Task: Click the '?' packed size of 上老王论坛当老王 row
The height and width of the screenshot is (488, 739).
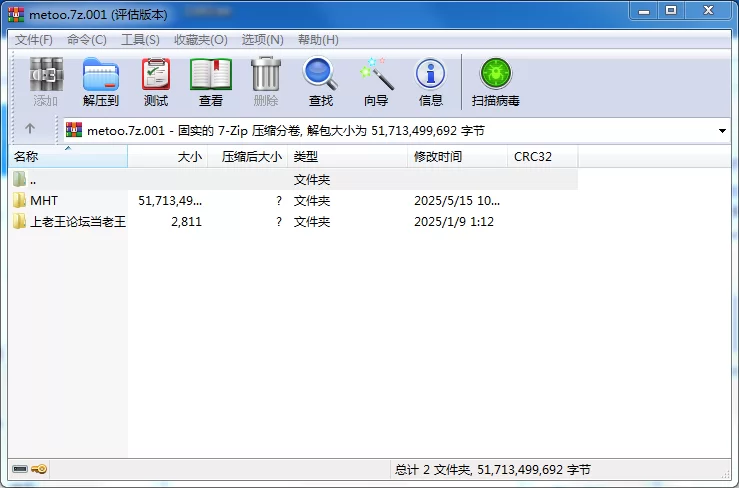Action: pos(279,221)
